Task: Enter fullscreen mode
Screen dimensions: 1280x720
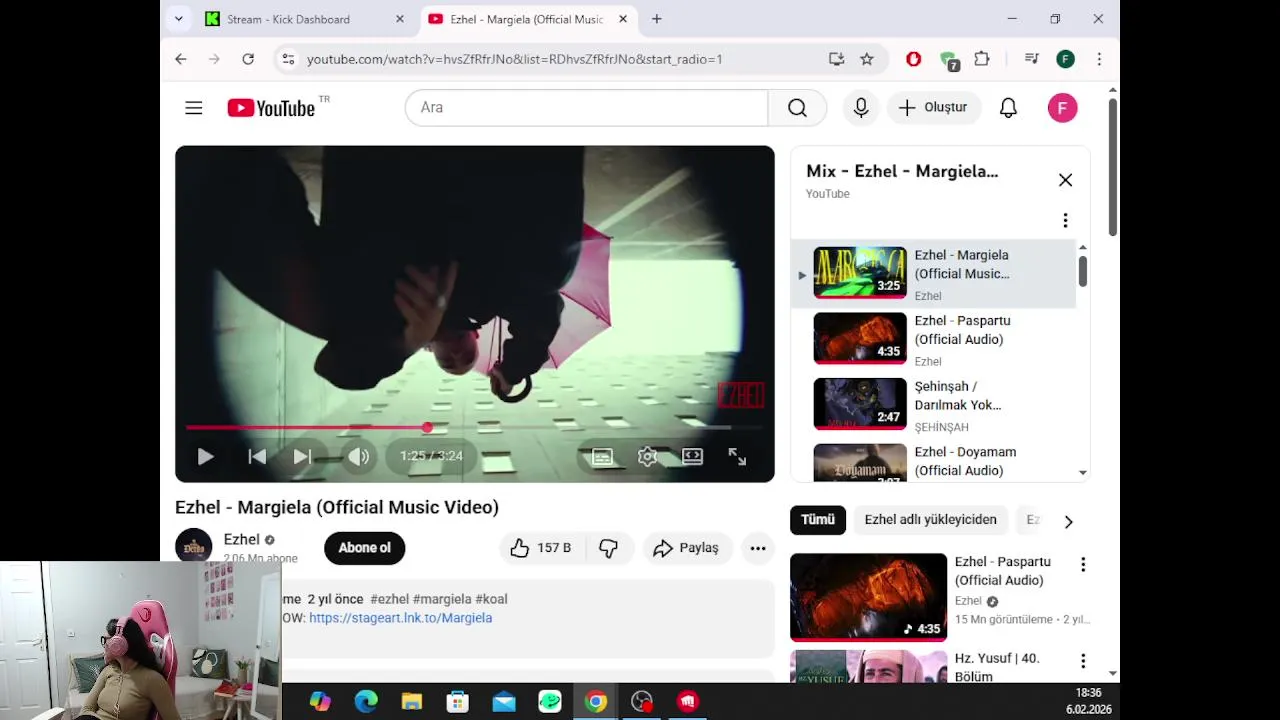Action: 737,456
